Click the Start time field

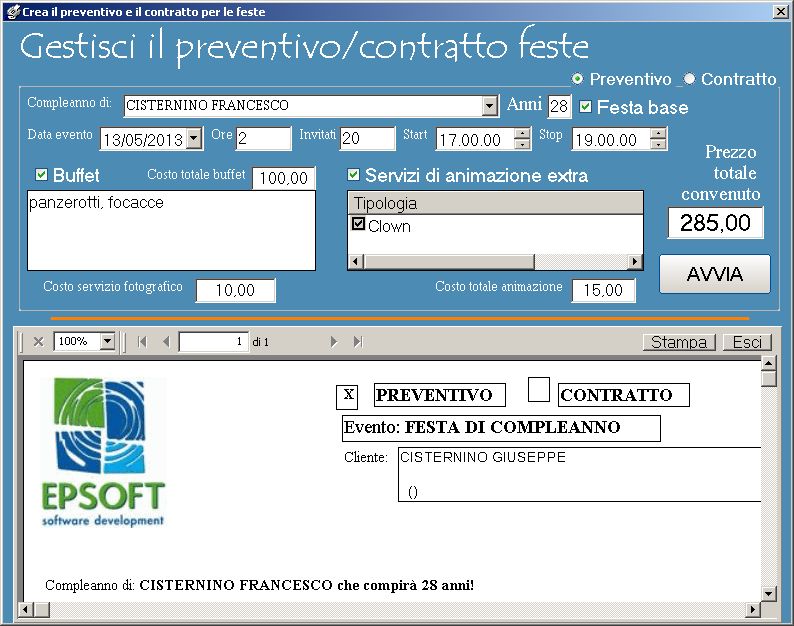pyautogui.click(x=475, y=139)
